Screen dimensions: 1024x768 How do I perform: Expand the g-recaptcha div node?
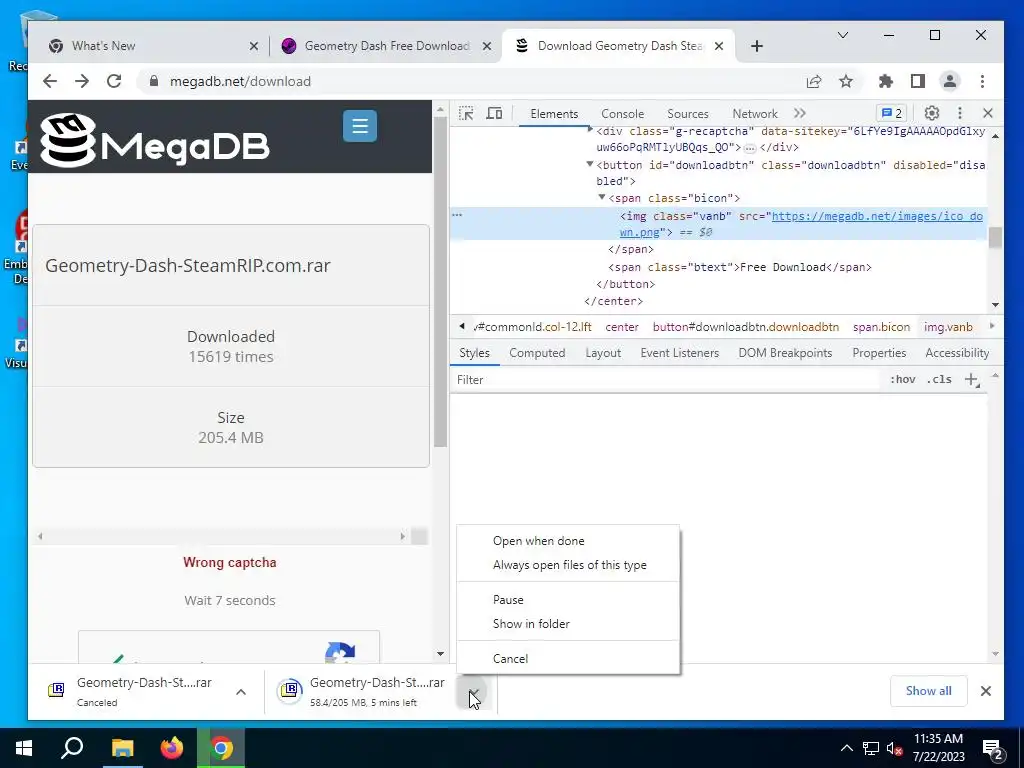590,131
